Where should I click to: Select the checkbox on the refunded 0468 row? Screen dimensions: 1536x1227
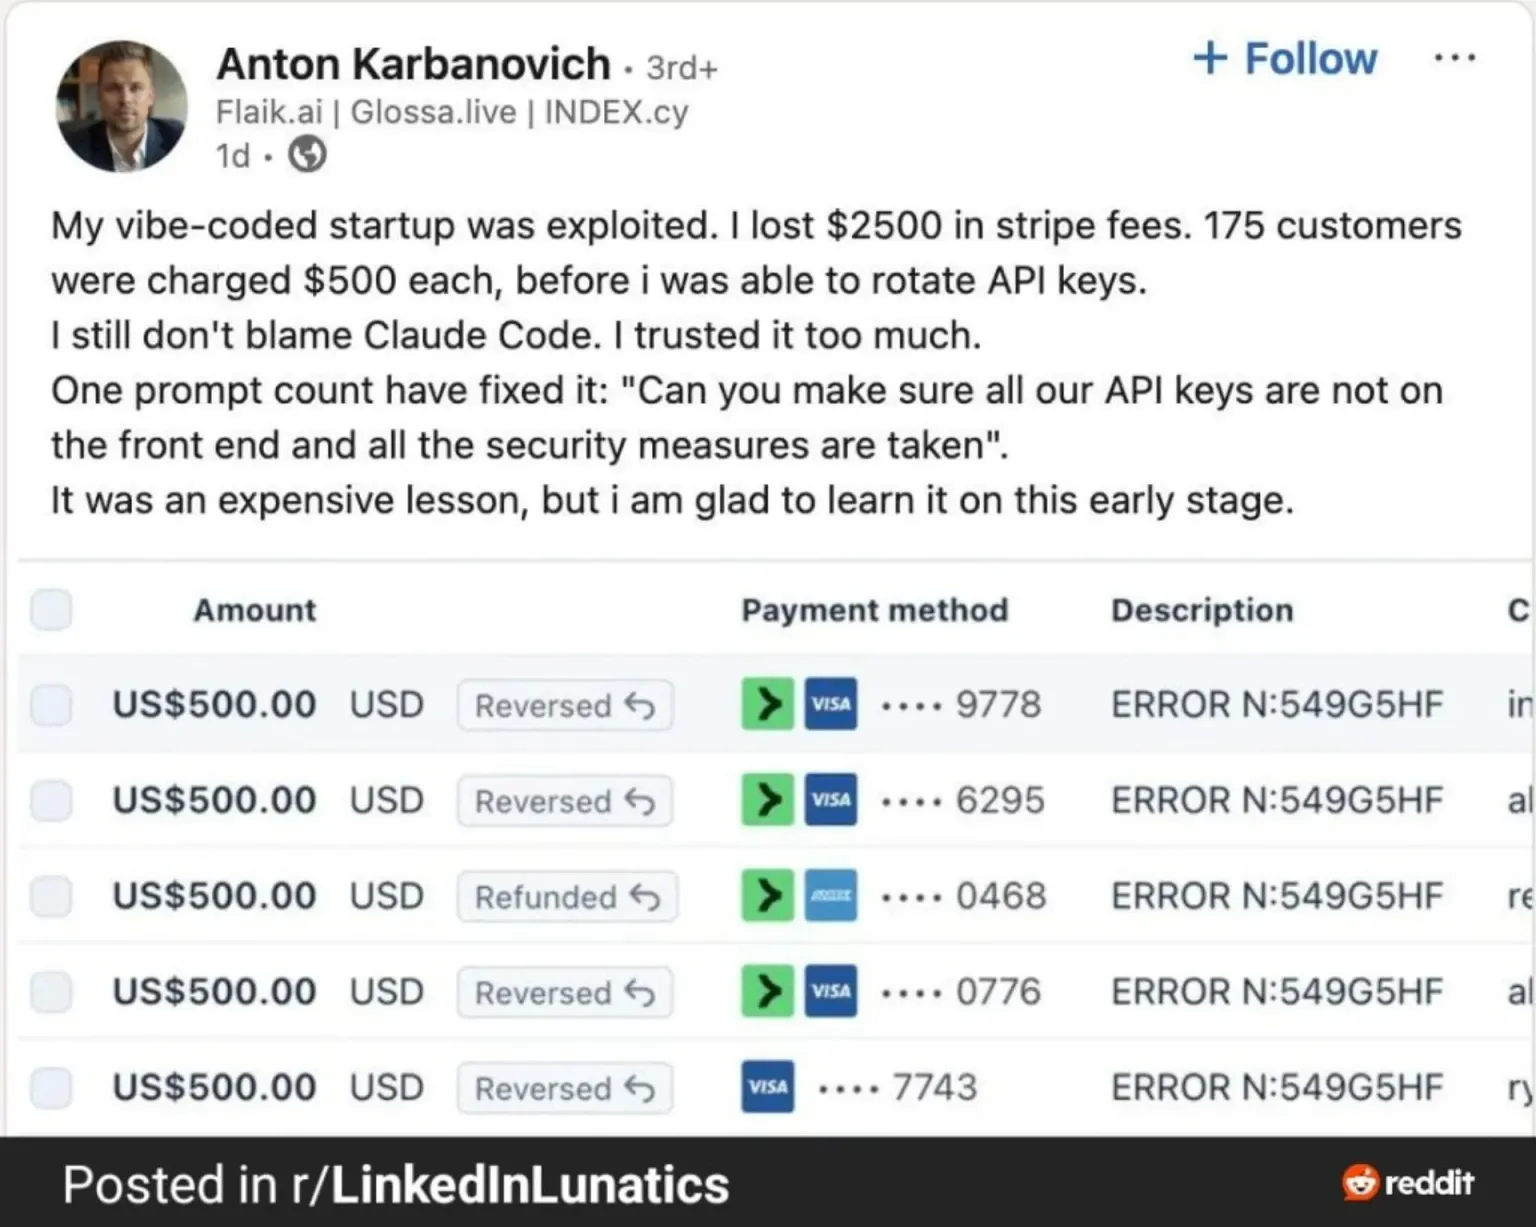click(x=51, y=896)
